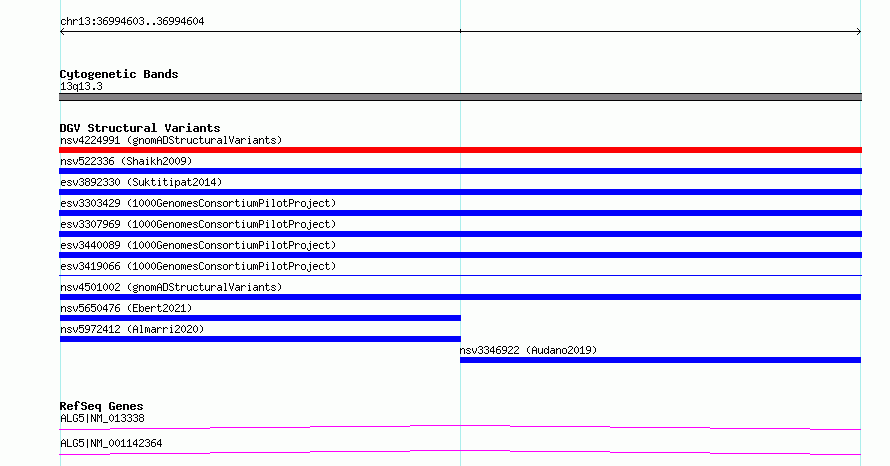The width and height of the screenshot is (890, 466).
Task: Click the thin blue line under esv3419066
Action: (x=460, y=275)
